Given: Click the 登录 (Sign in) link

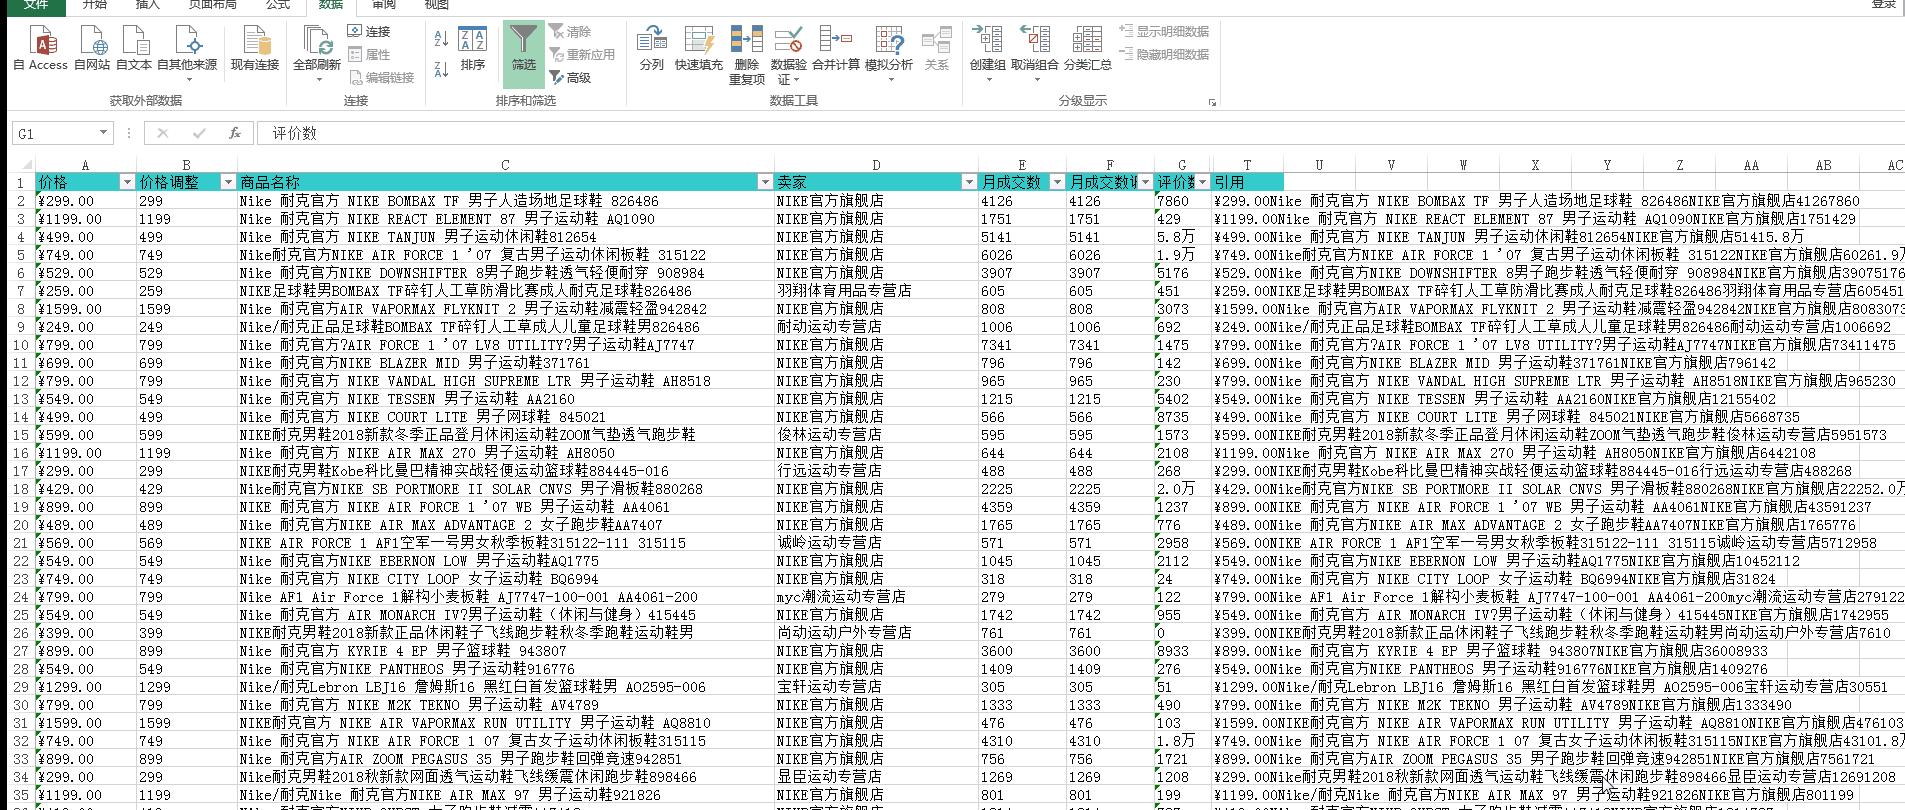Looking at the screenshot, I should [1883, 5].
